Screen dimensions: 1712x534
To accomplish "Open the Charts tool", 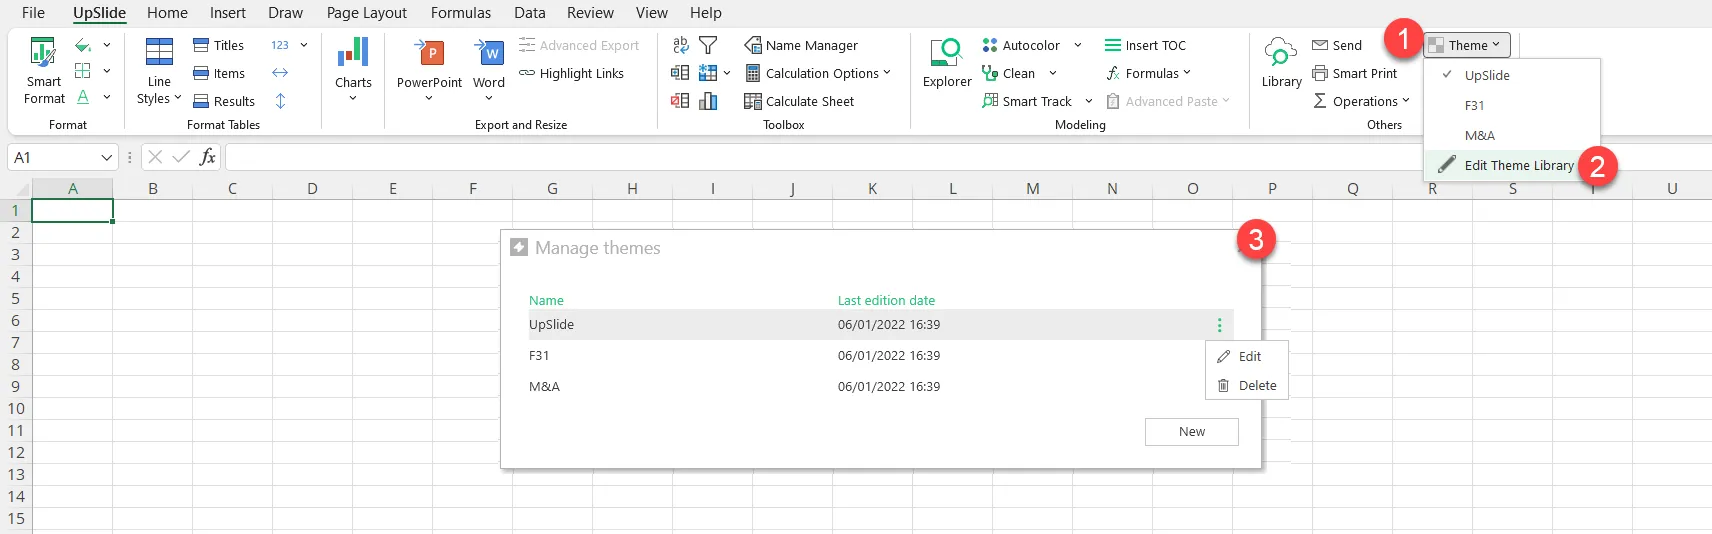I will point(353,68).
